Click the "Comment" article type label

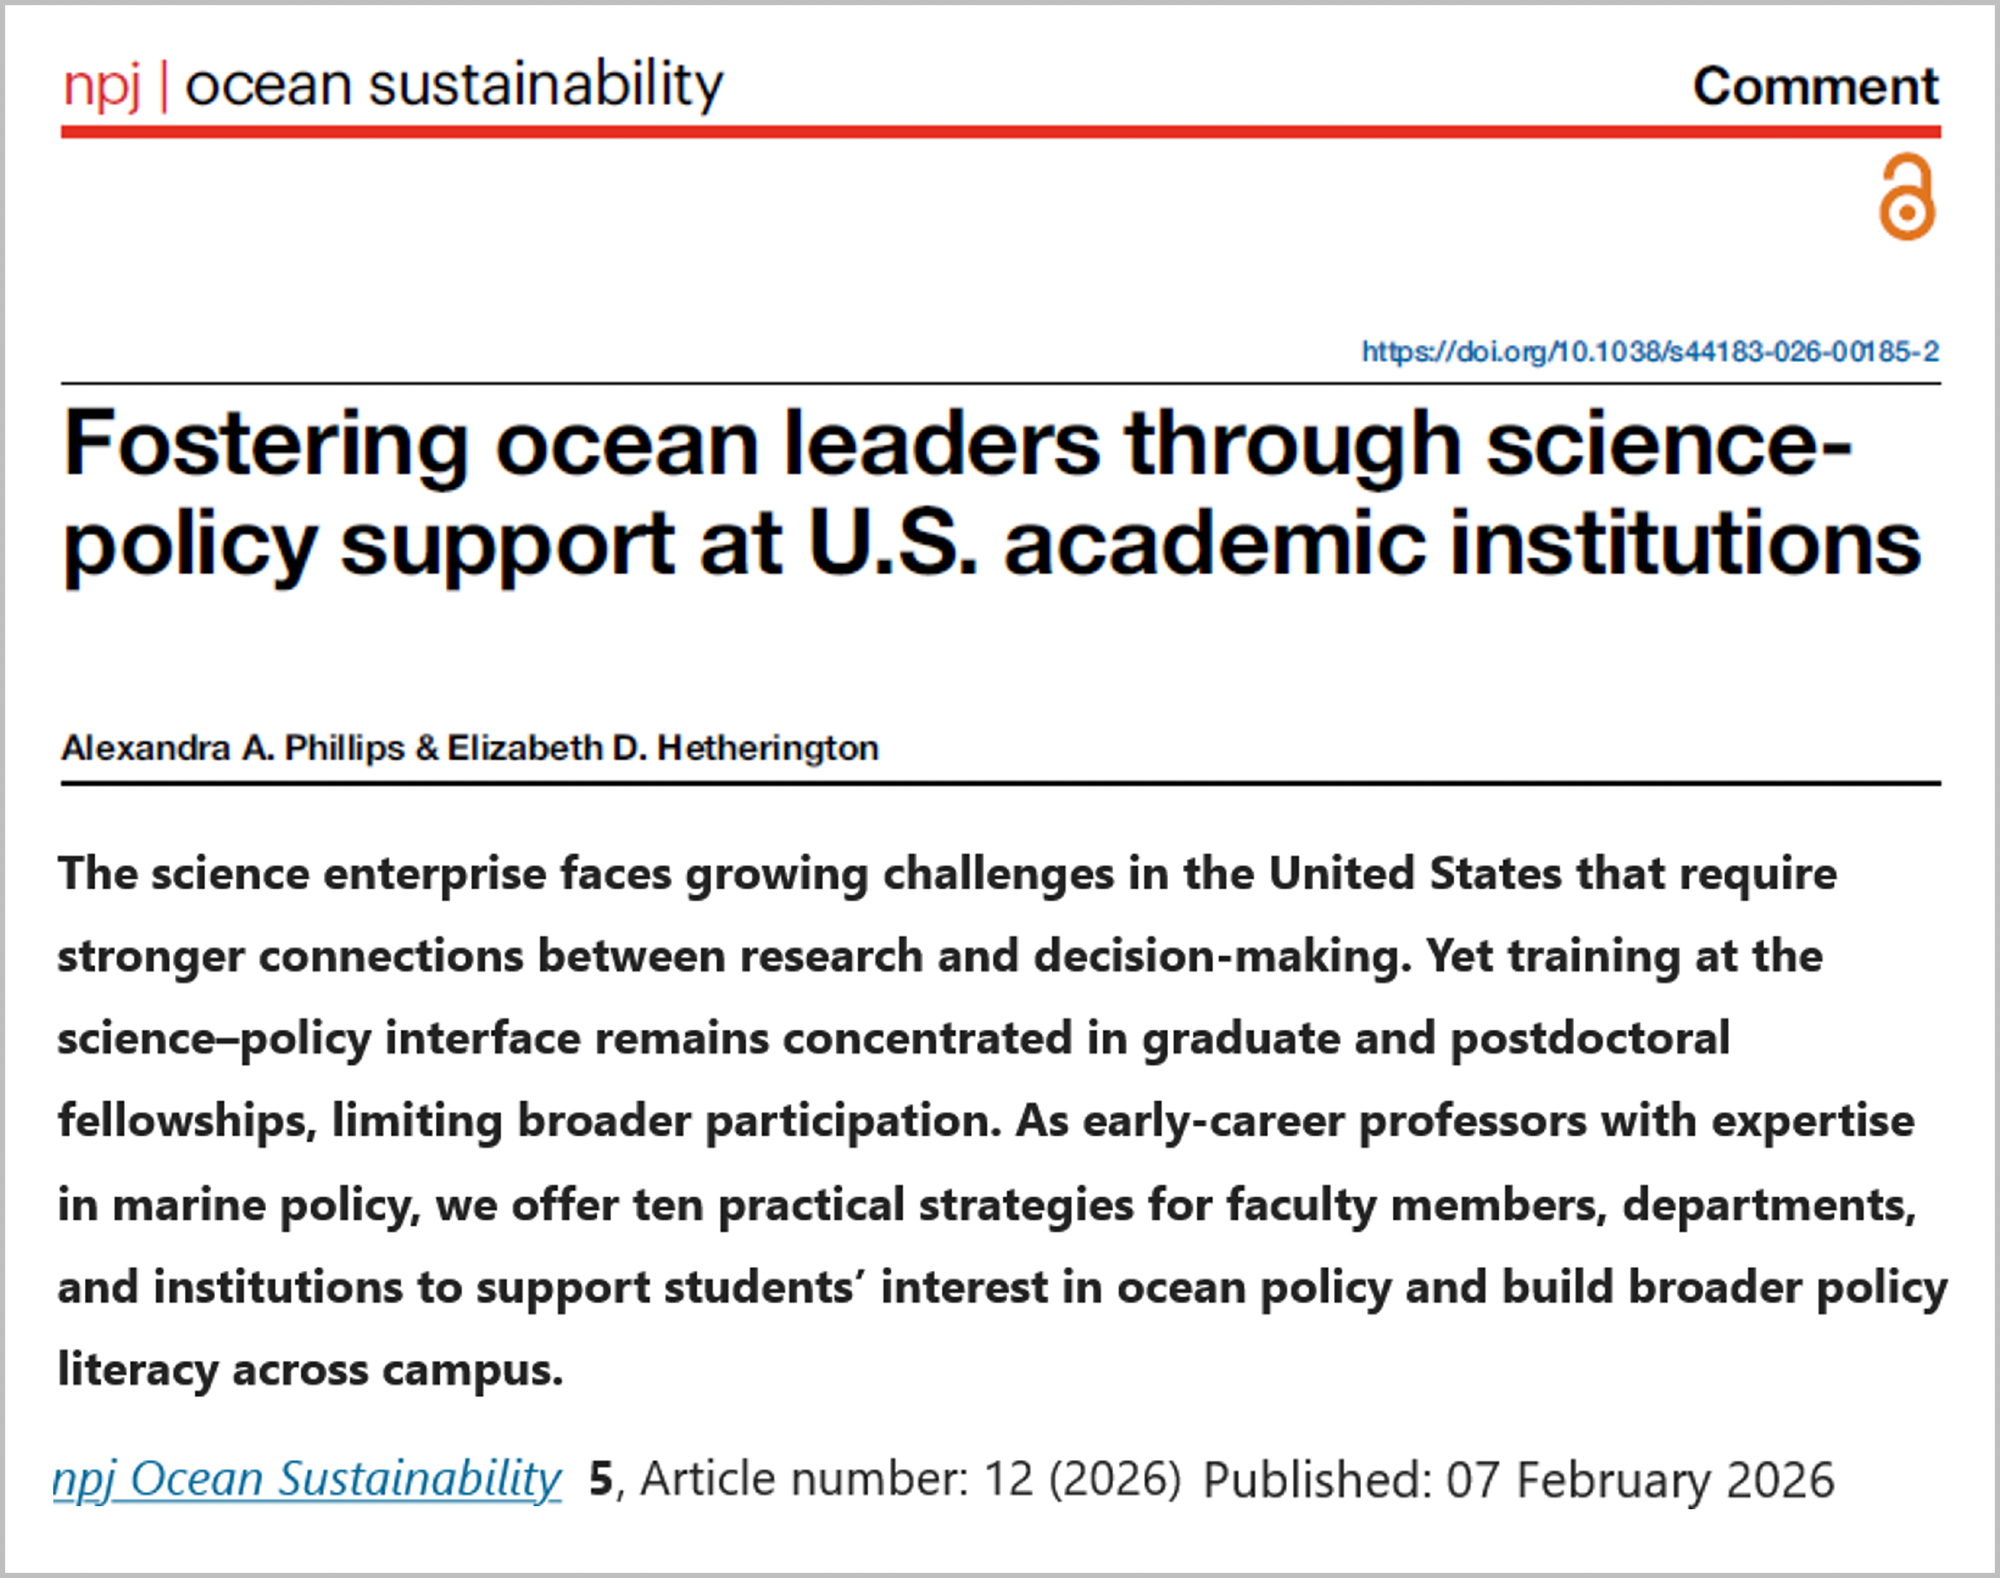pyautogui.click(x=1815, y=86)
